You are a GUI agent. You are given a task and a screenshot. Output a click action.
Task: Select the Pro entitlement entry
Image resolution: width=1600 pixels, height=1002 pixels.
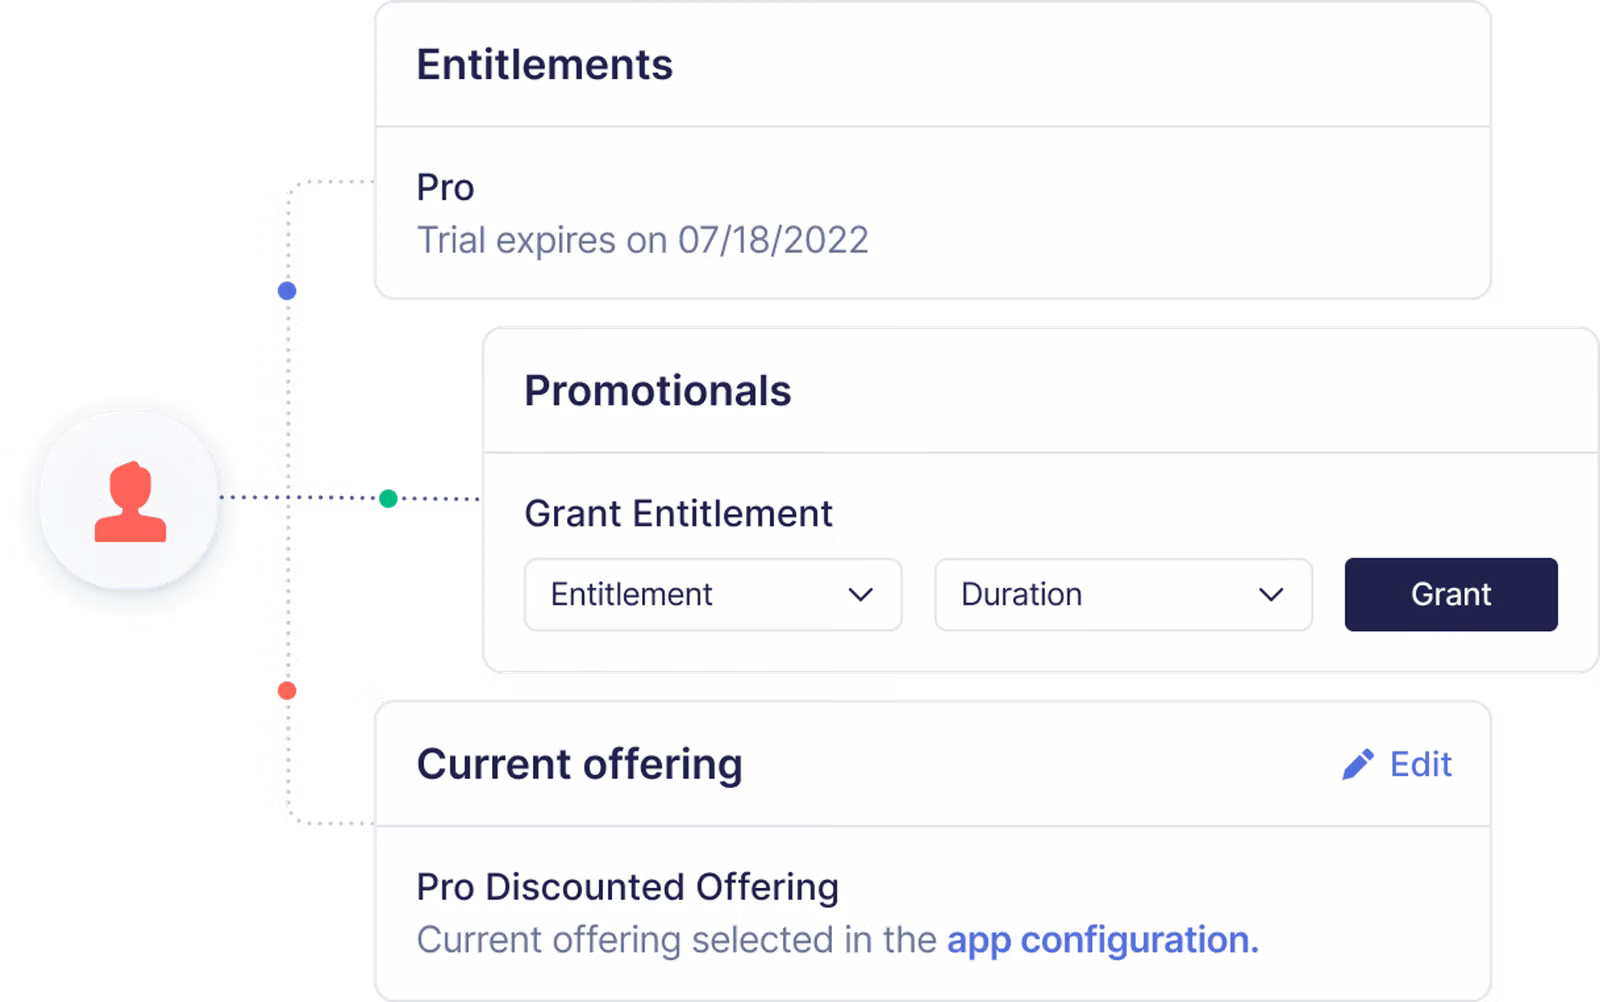pos(445,188)
